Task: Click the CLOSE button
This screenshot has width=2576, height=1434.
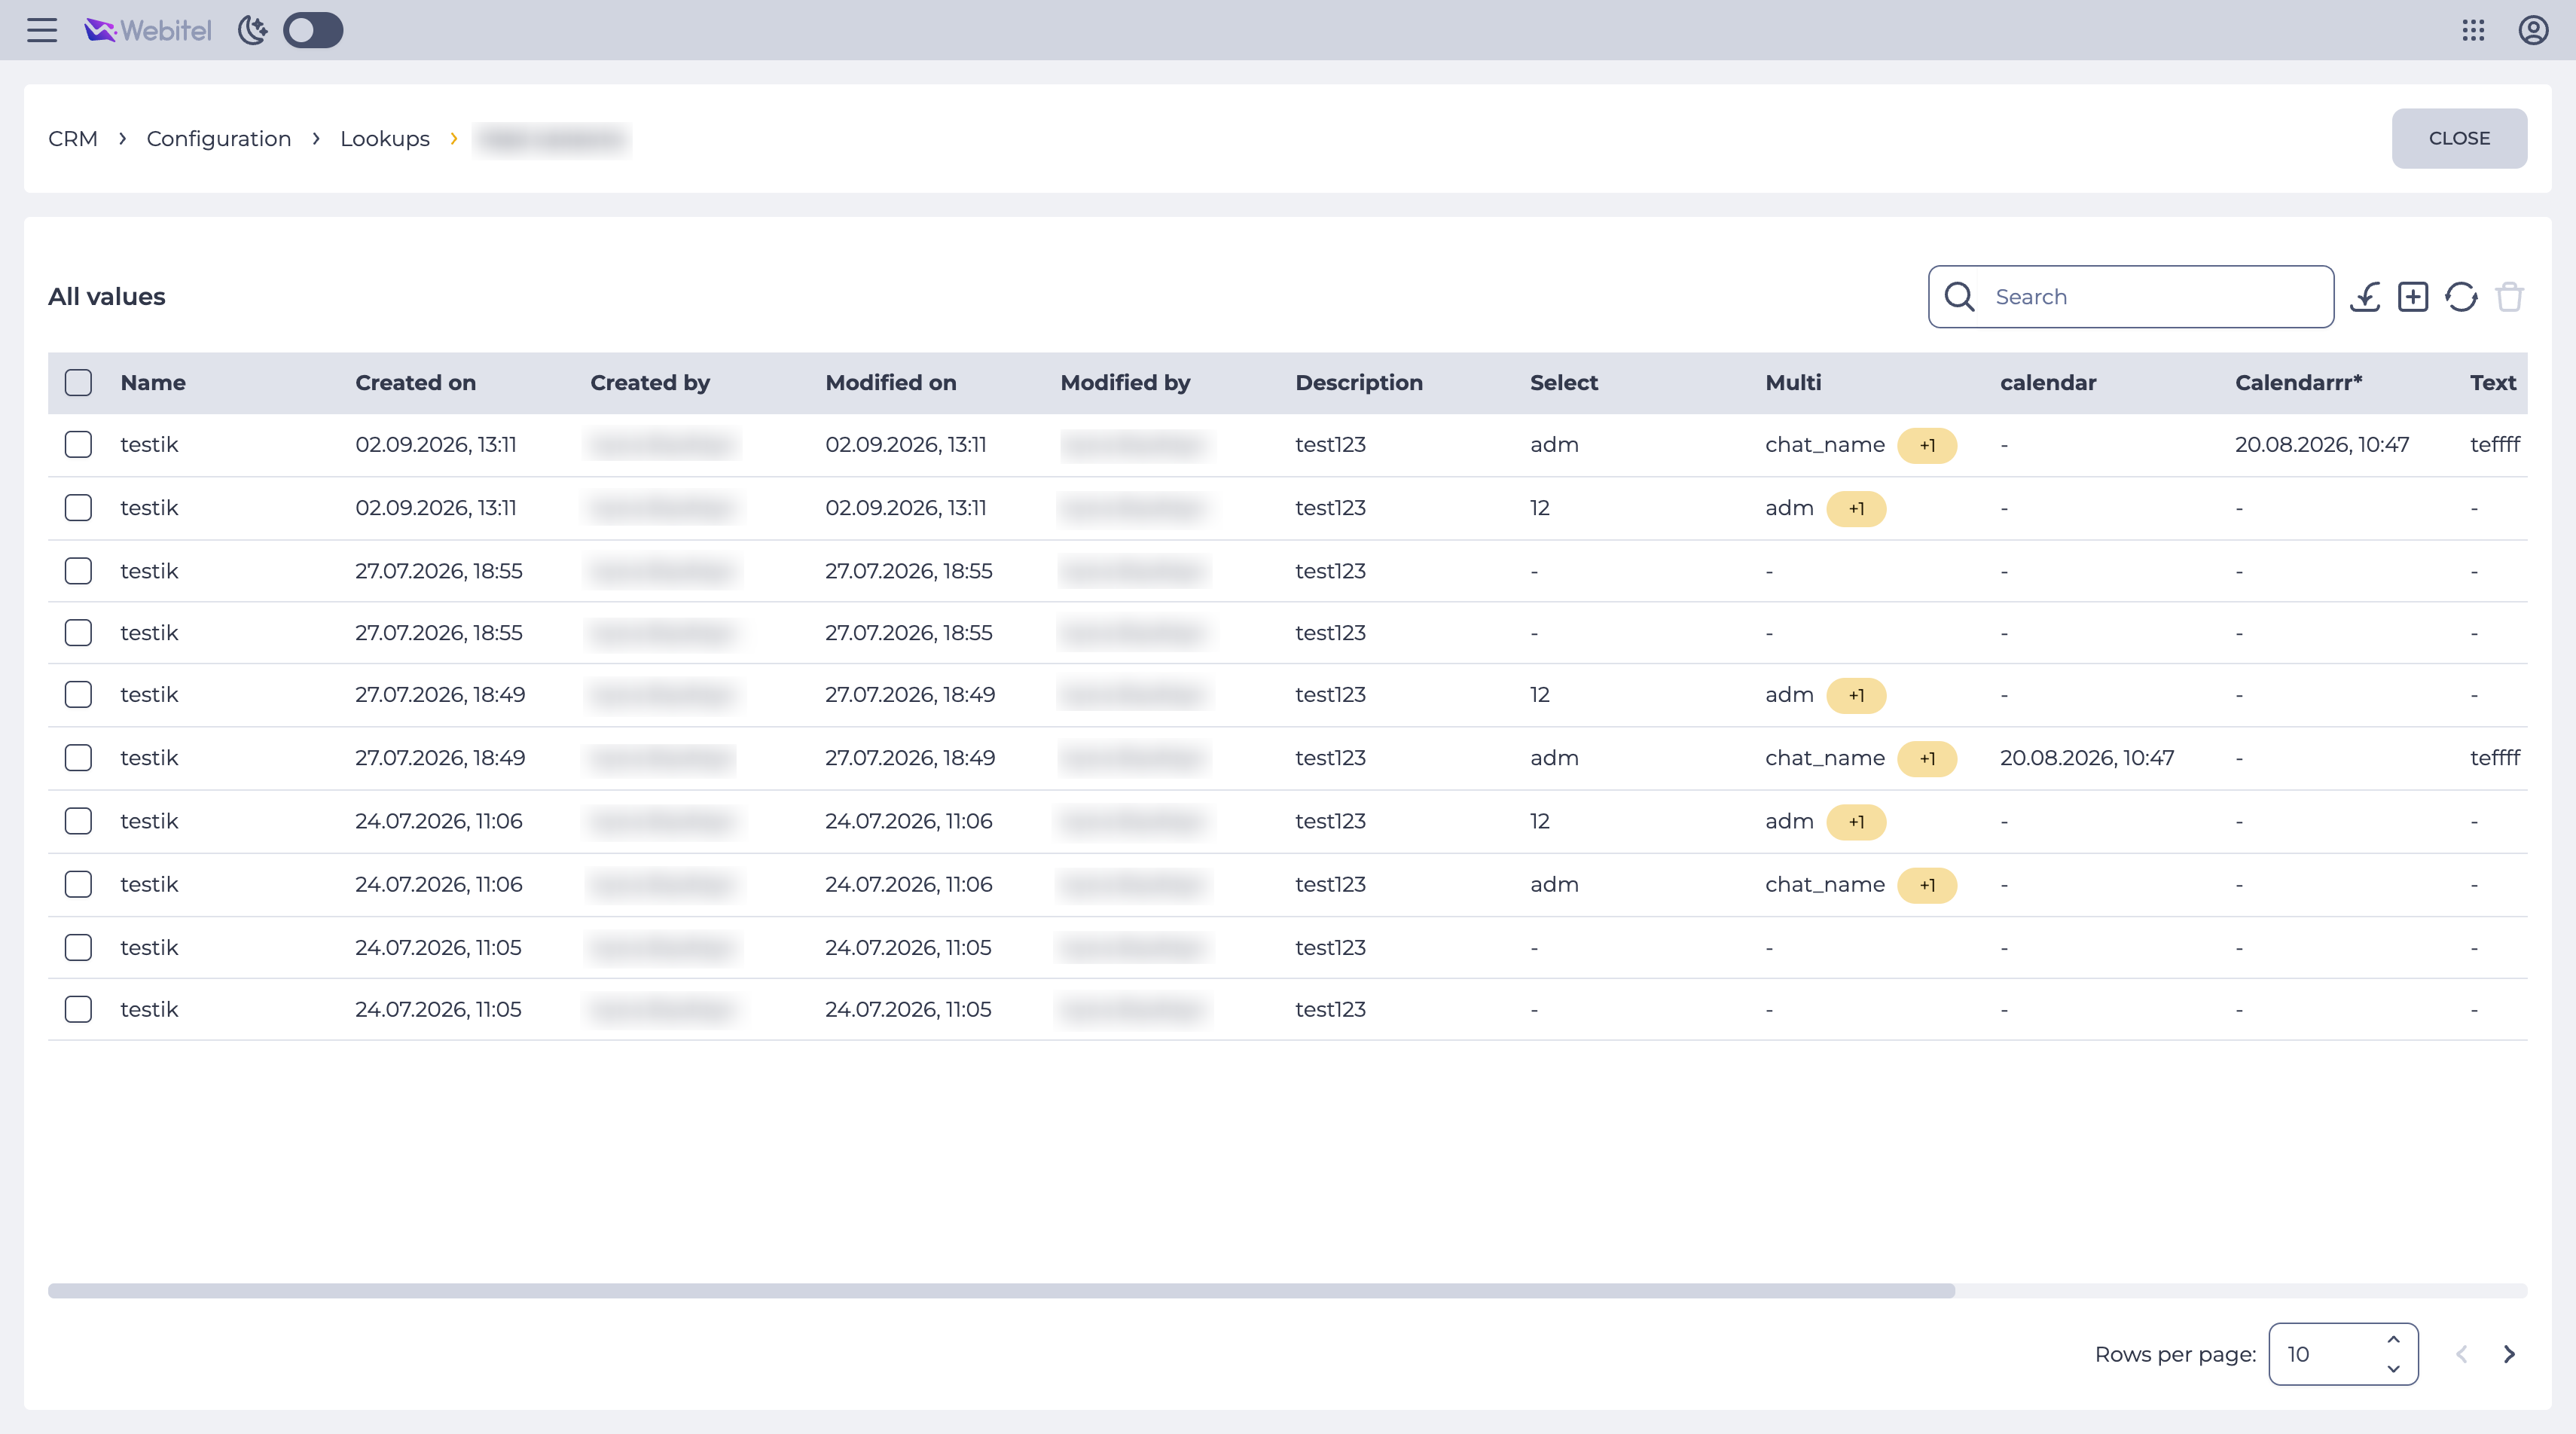Action: click(x=2459, y=138)
